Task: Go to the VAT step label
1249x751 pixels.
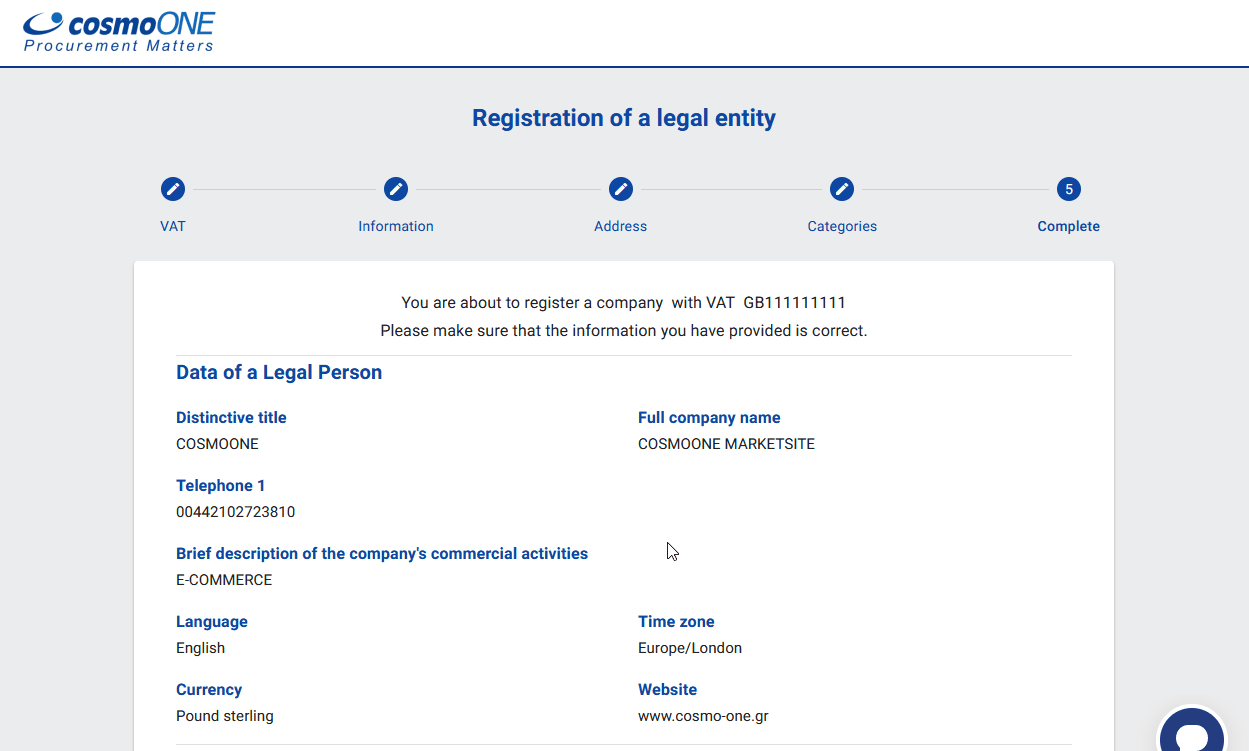Action: point(173,226)
